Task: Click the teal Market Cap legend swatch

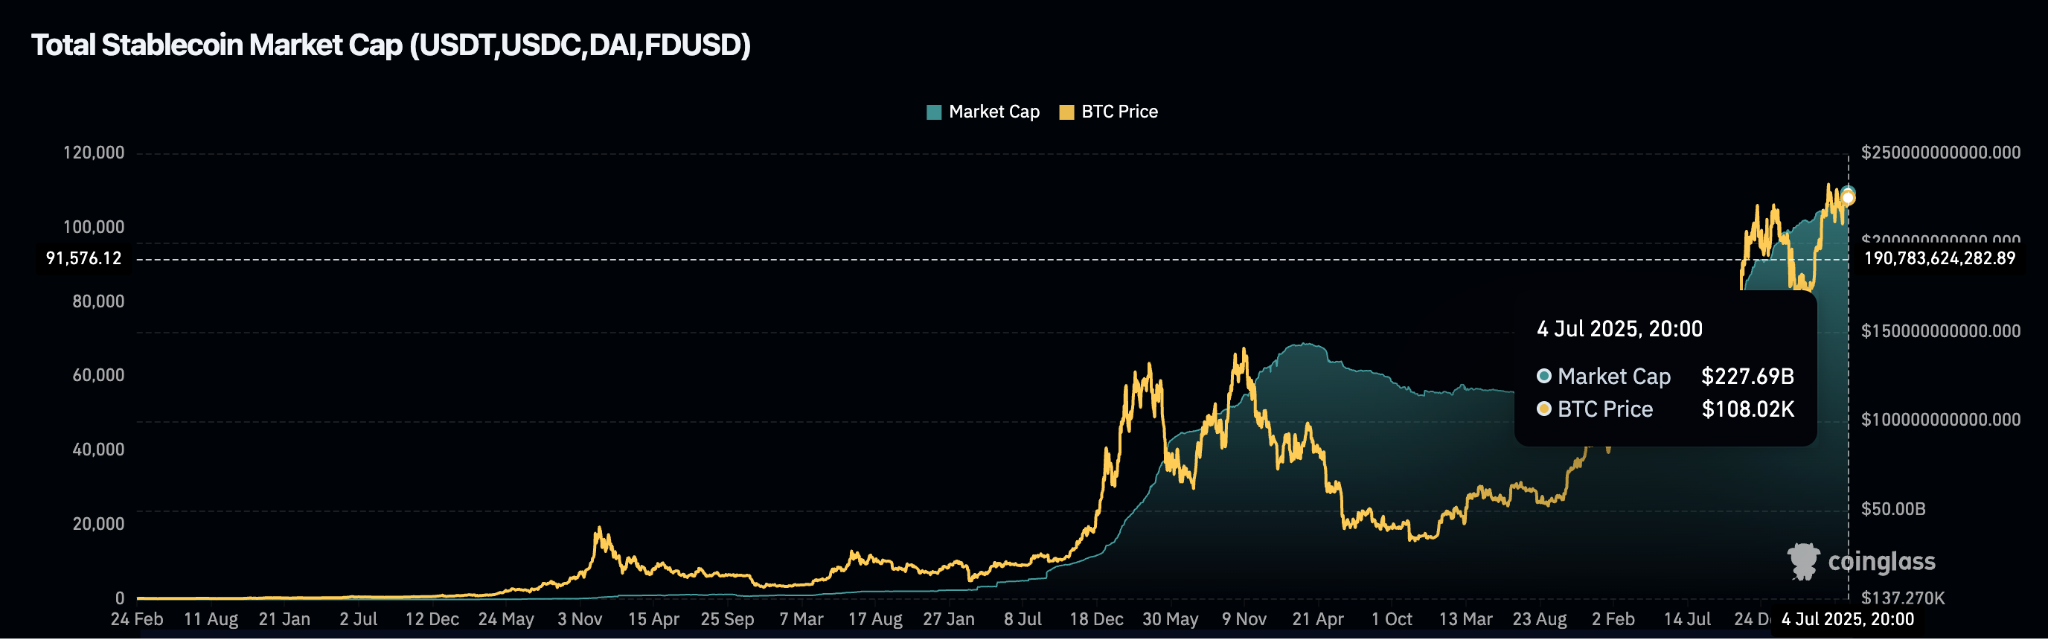Action: pyautogui.click(x=934, y=112)
